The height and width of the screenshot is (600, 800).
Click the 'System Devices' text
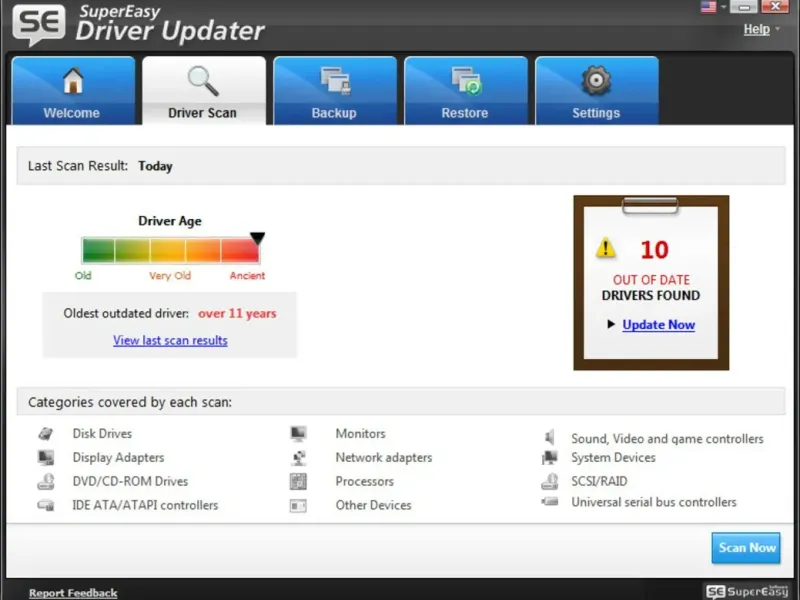pos(613,458)
